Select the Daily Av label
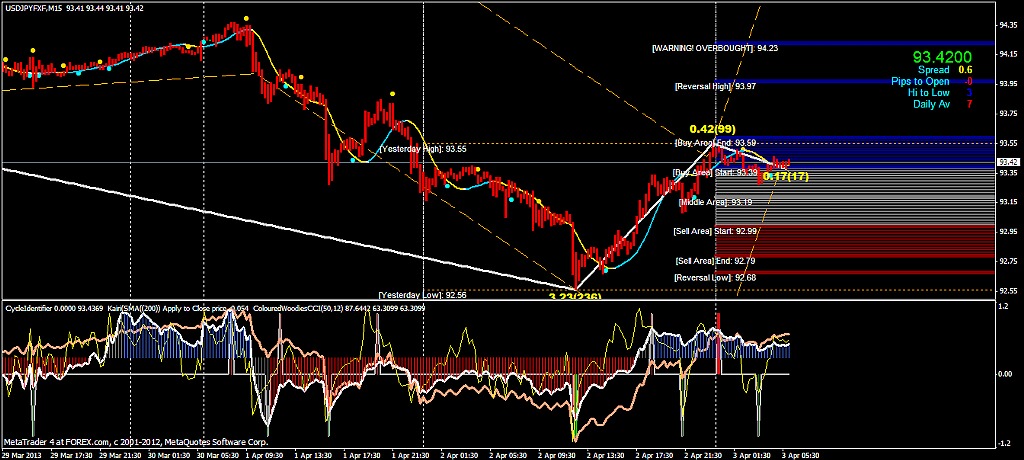Viewport: 1024px width, 460px height. click(x=929, y=104)
